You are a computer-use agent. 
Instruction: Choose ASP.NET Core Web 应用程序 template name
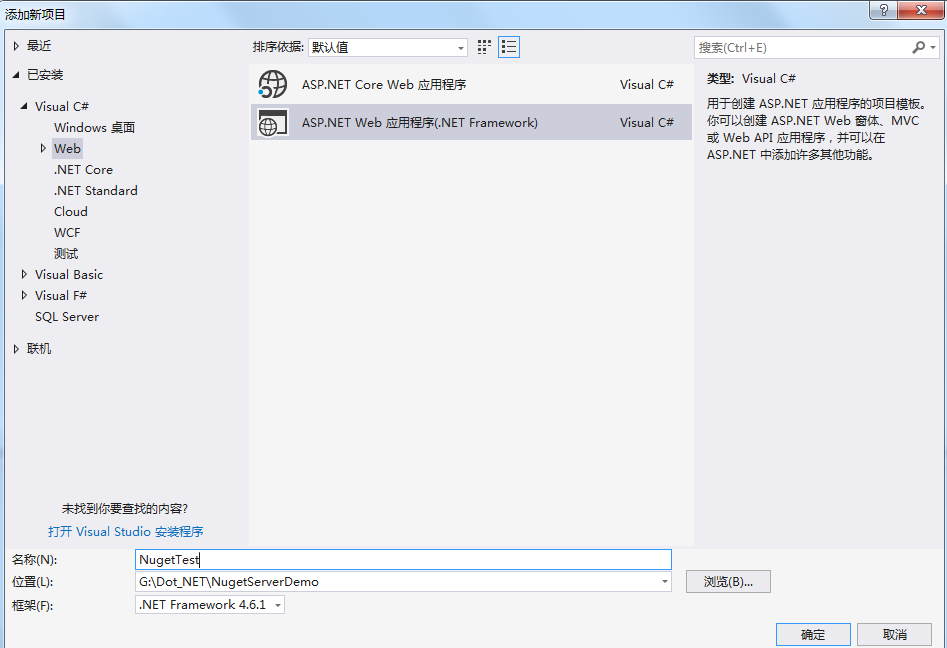[384, 85]
